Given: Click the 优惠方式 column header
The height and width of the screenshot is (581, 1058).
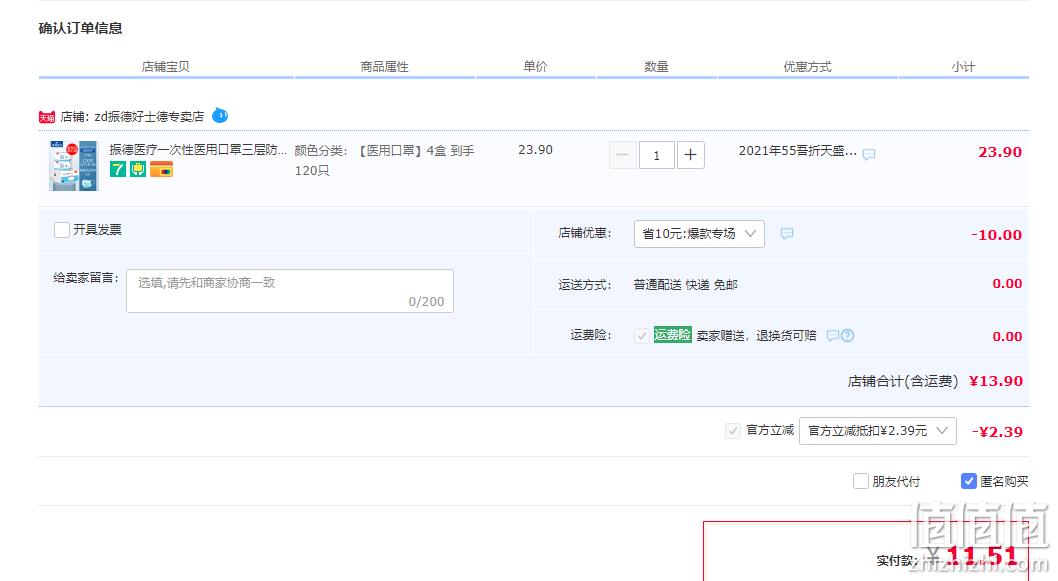Looking at the screenshot, I should coord(807,66).
